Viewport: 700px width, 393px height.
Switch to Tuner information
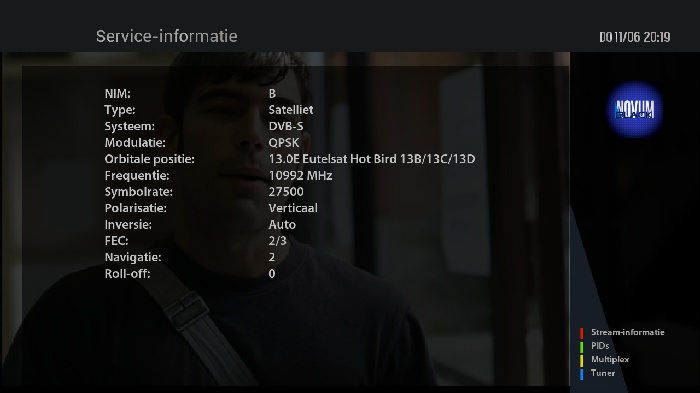(x=603, y=373)
